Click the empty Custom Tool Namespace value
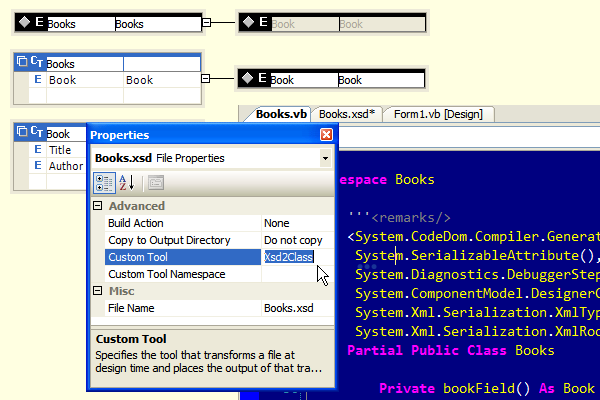This screenshot has height=400, width=600. [x=298, y=274]
